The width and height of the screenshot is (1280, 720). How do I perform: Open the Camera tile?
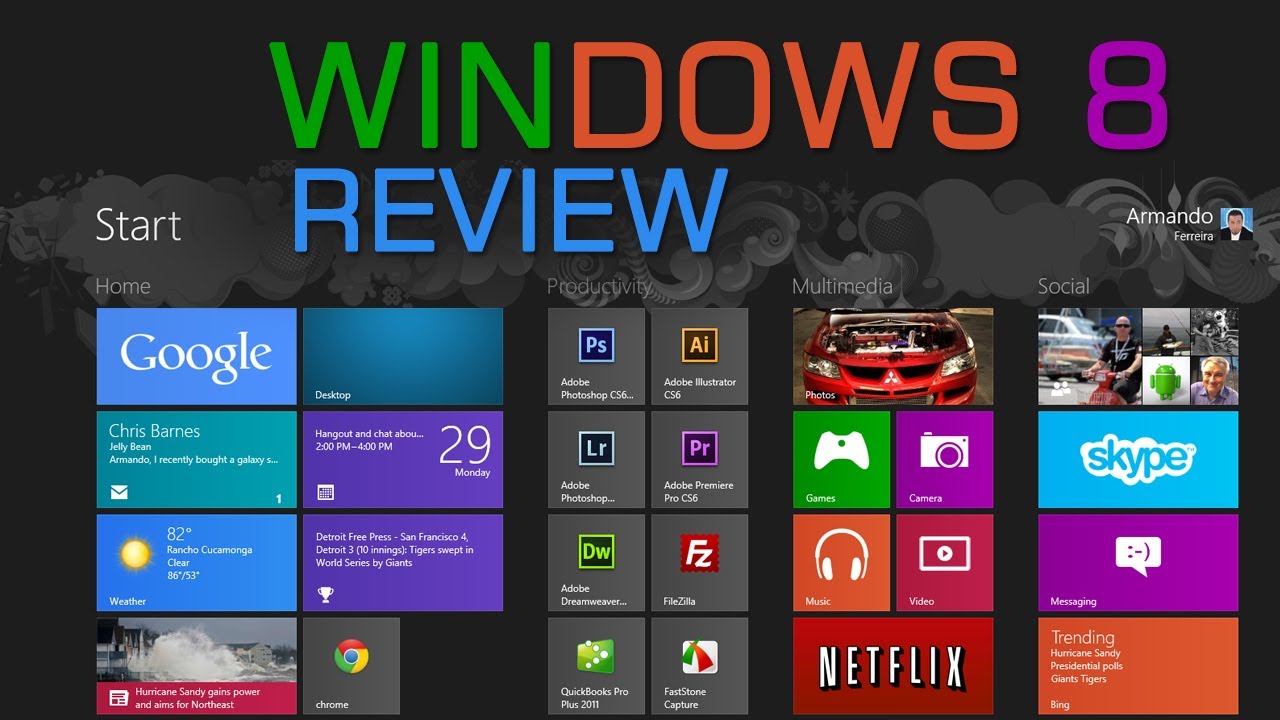point(945,459)
